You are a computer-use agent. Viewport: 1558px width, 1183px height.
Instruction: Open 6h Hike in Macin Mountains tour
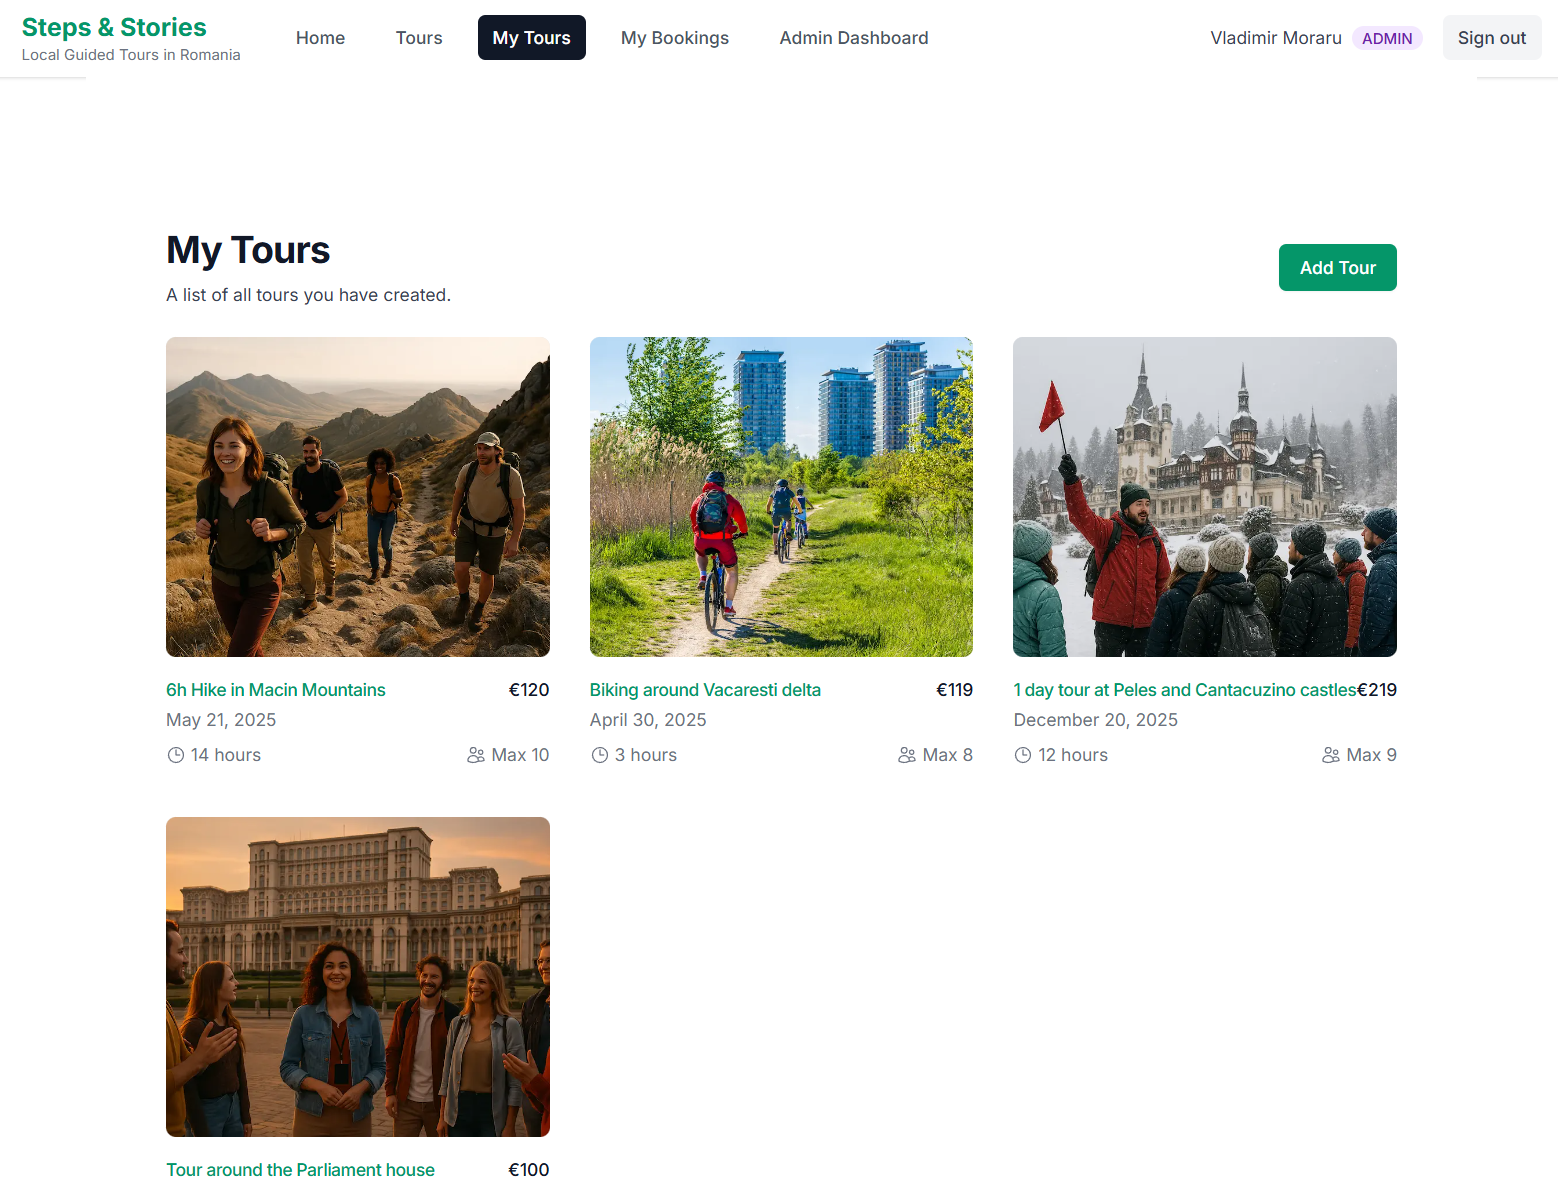point(276,690)
